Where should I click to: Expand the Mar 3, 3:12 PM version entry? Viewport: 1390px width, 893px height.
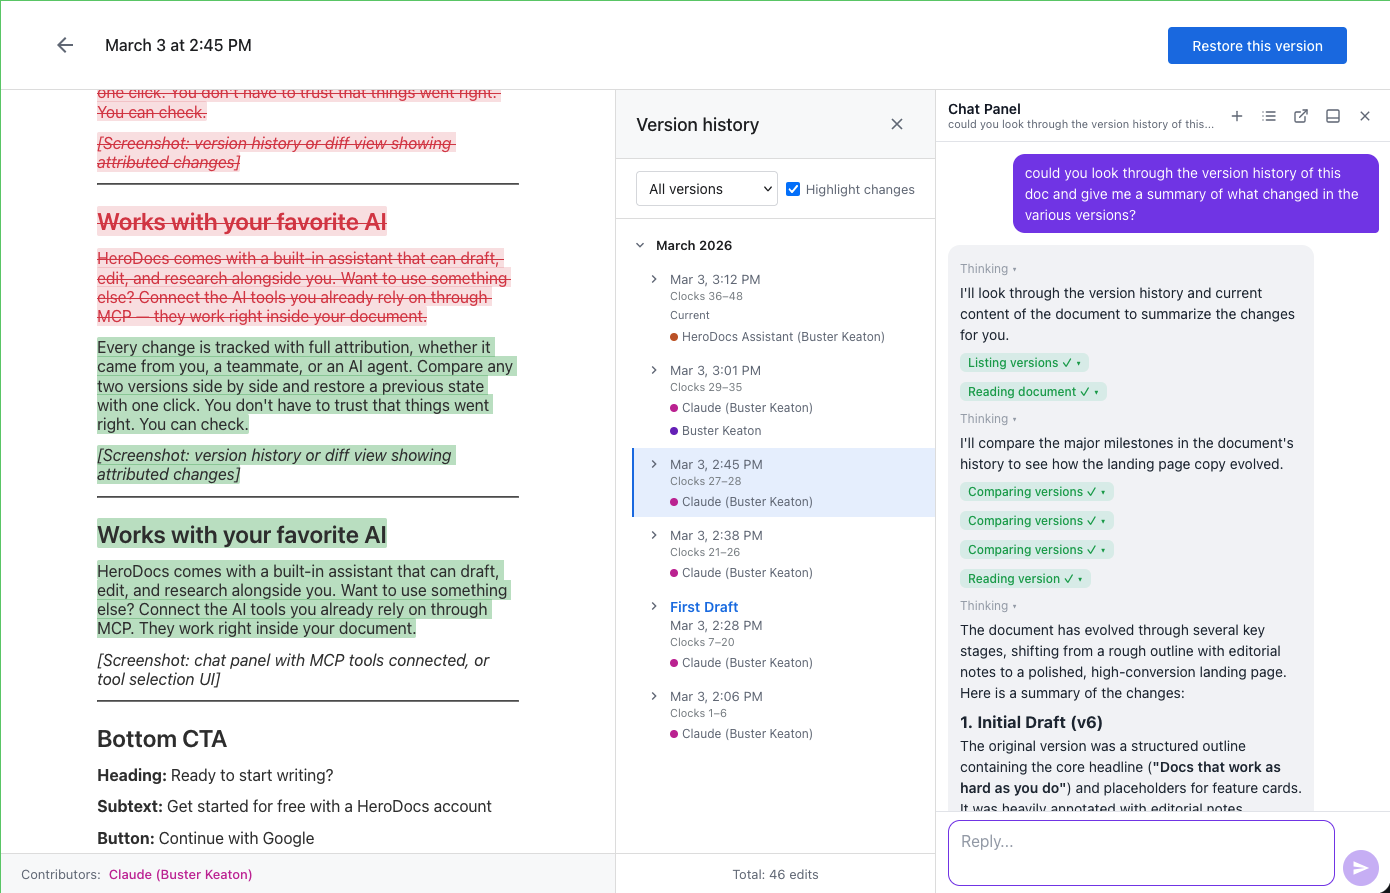point(654,279)
